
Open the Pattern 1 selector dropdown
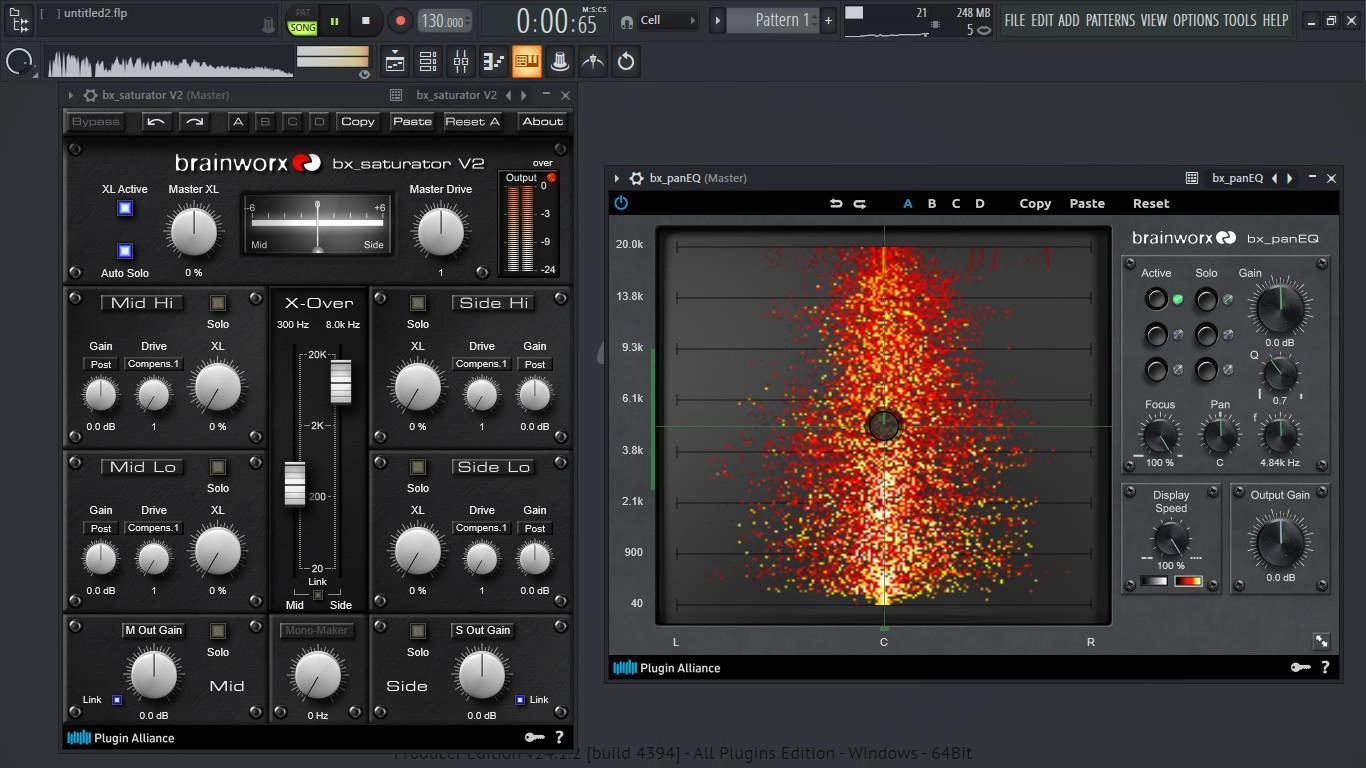click(773, 20)
